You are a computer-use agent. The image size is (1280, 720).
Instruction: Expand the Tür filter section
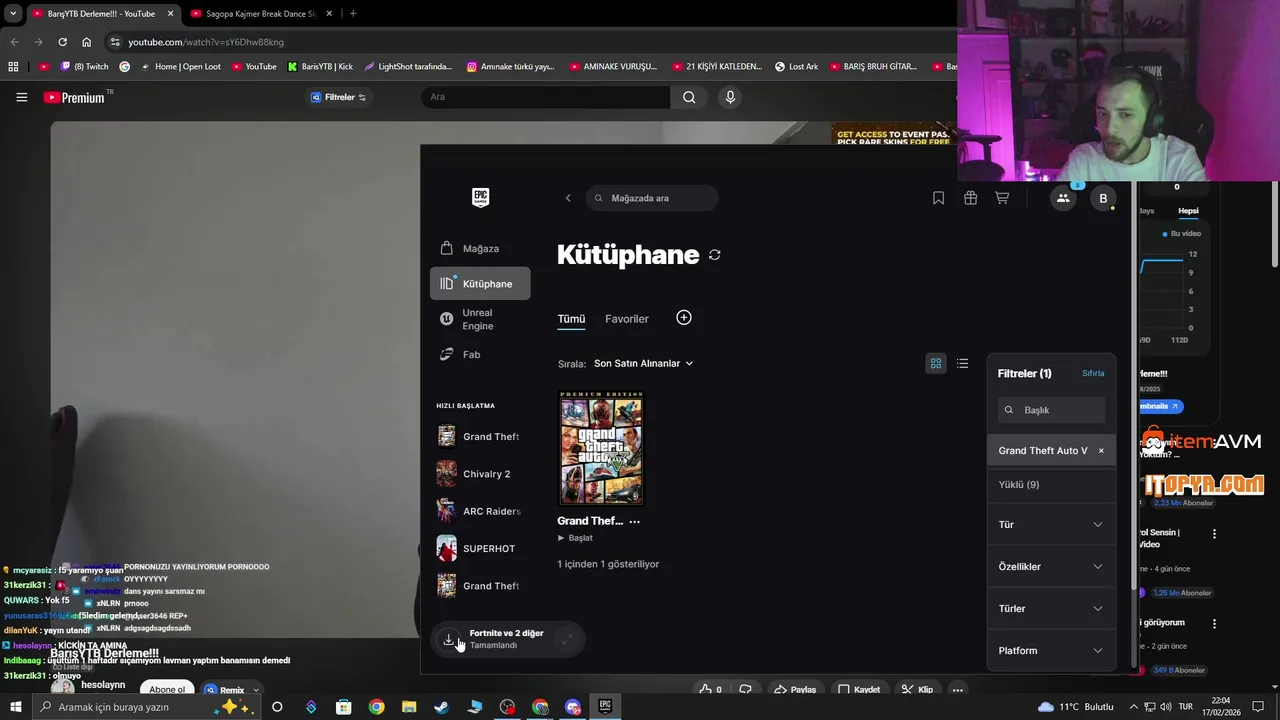pyautogui.click(x=1051, y=525)
